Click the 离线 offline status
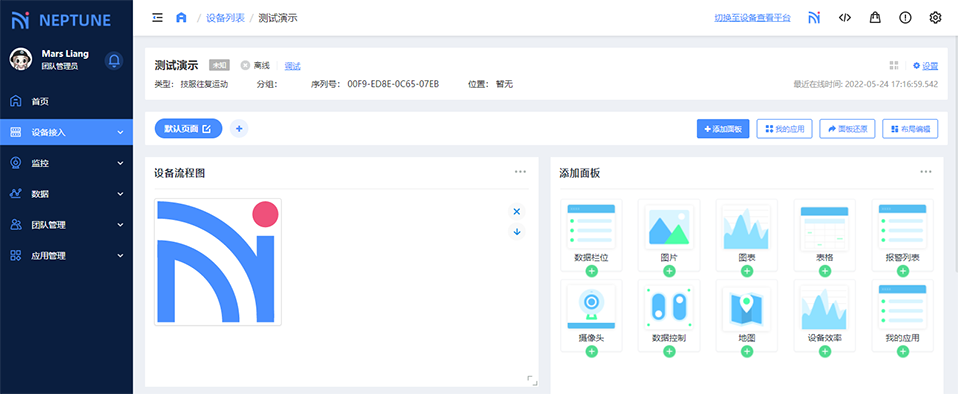The width and height of the screenshot is (958, 394). click(x=255, y=65)
